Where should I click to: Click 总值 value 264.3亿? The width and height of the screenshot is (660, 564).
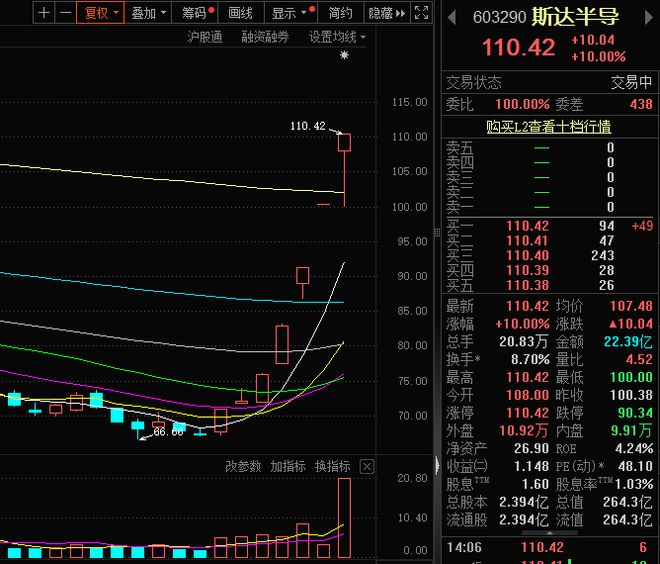[x=628, y=502]
